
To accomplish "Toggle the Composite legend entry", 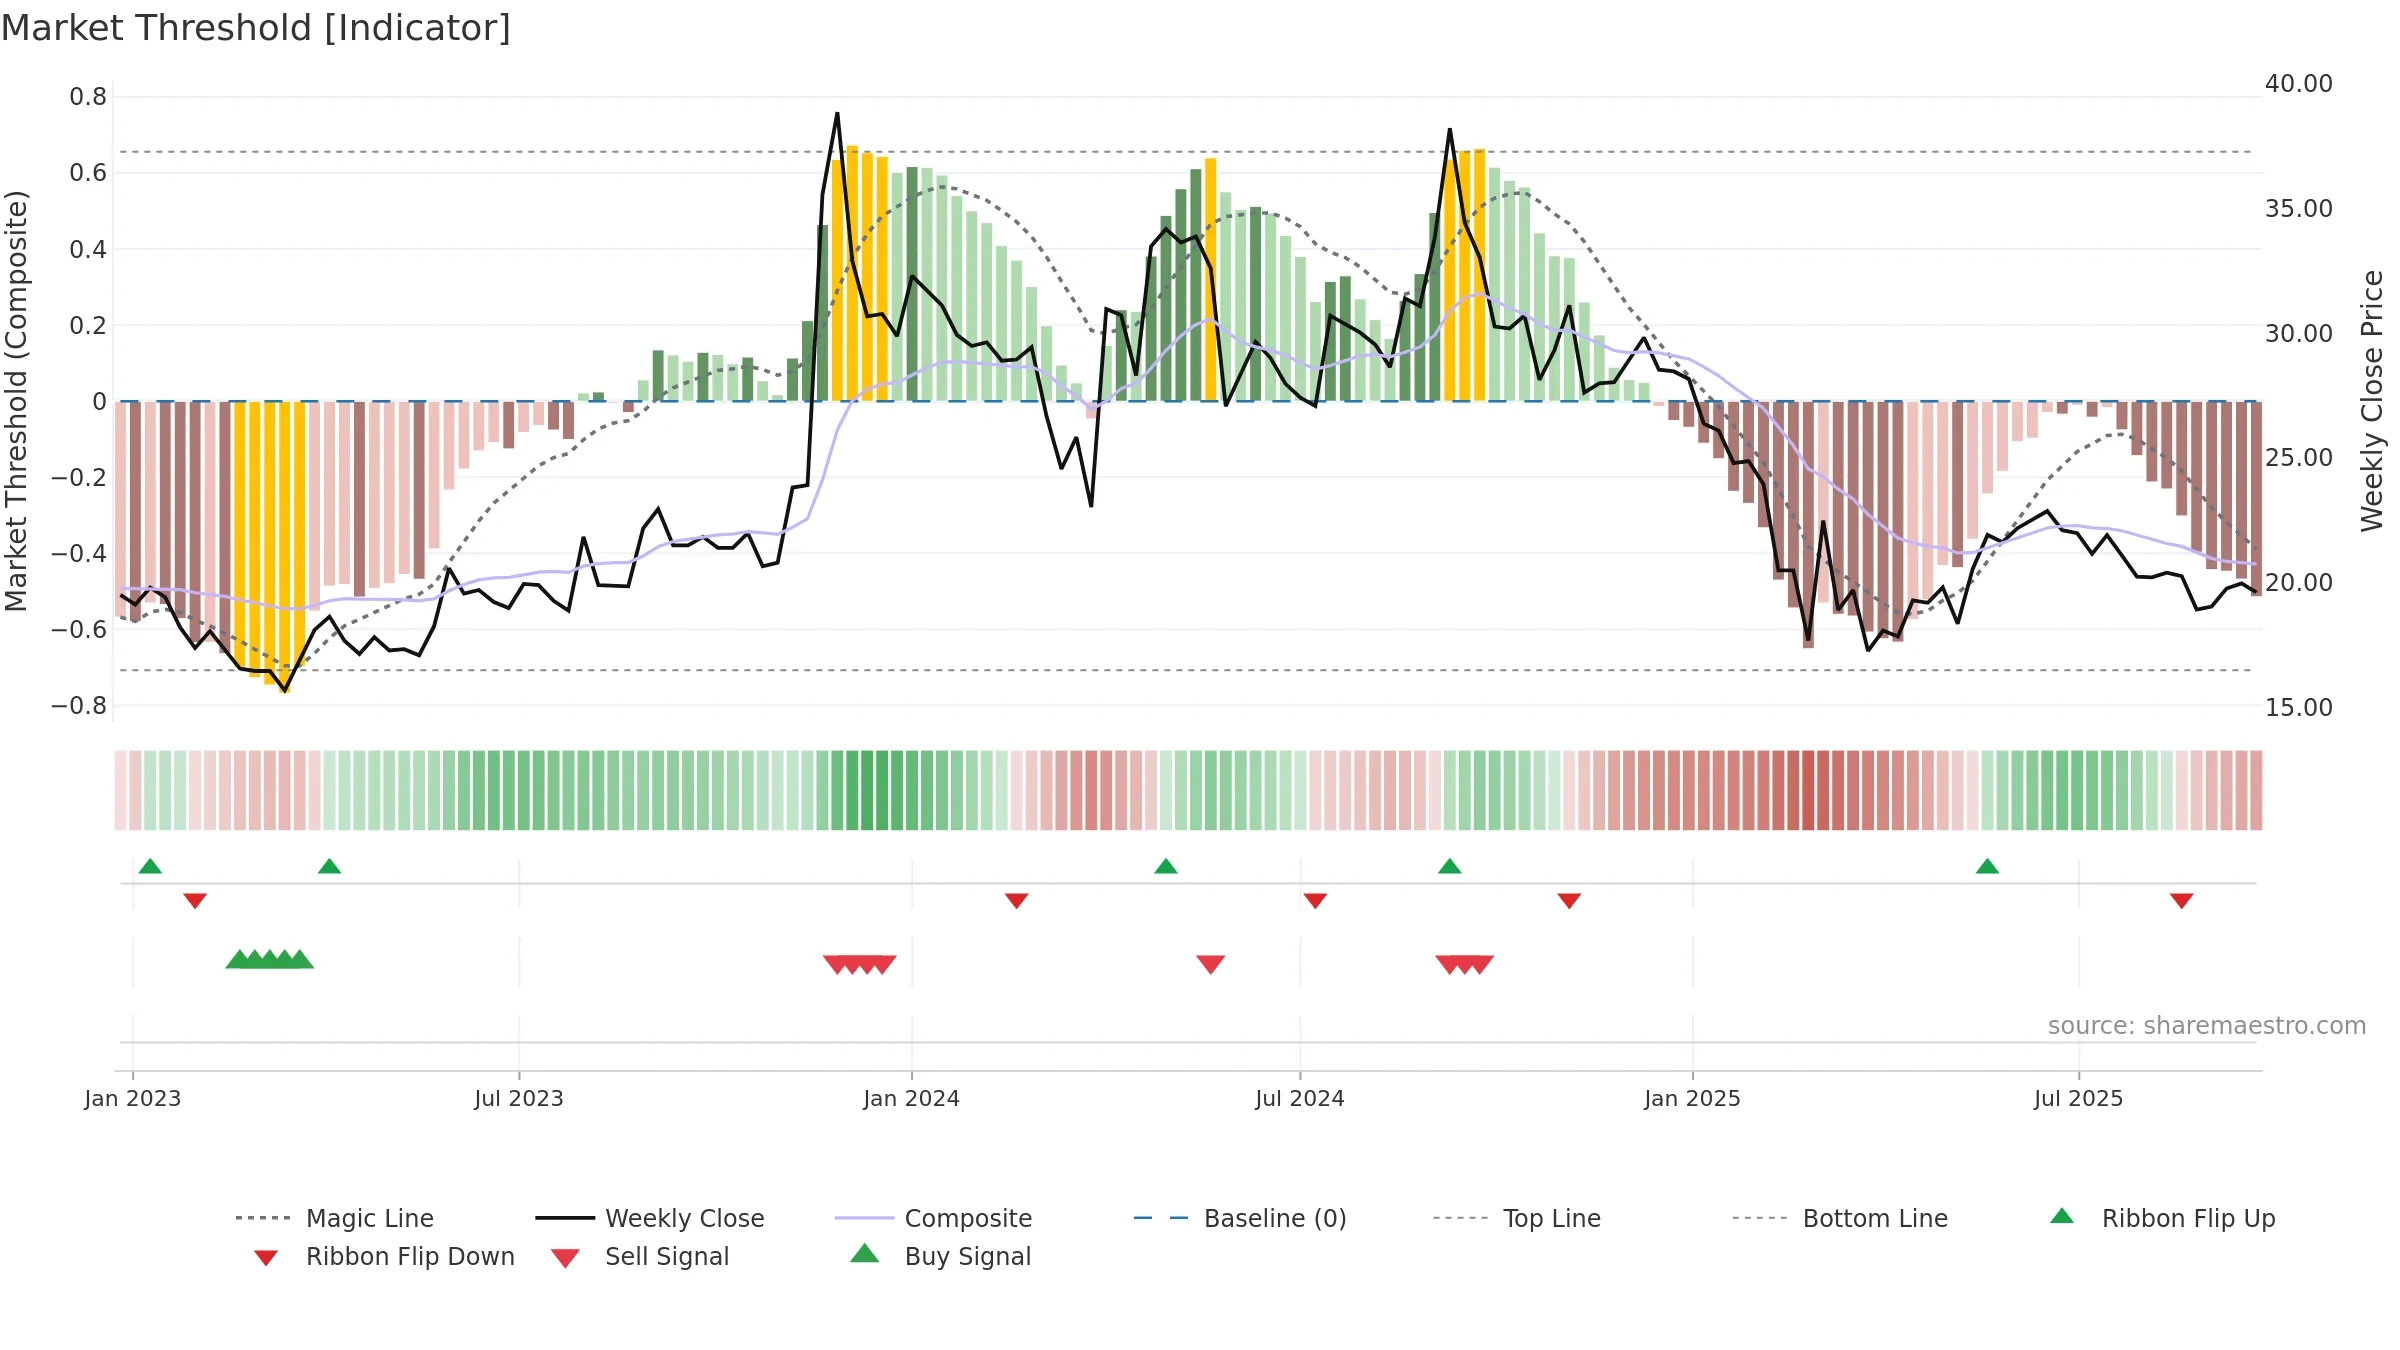I will tap(933, 1218).
